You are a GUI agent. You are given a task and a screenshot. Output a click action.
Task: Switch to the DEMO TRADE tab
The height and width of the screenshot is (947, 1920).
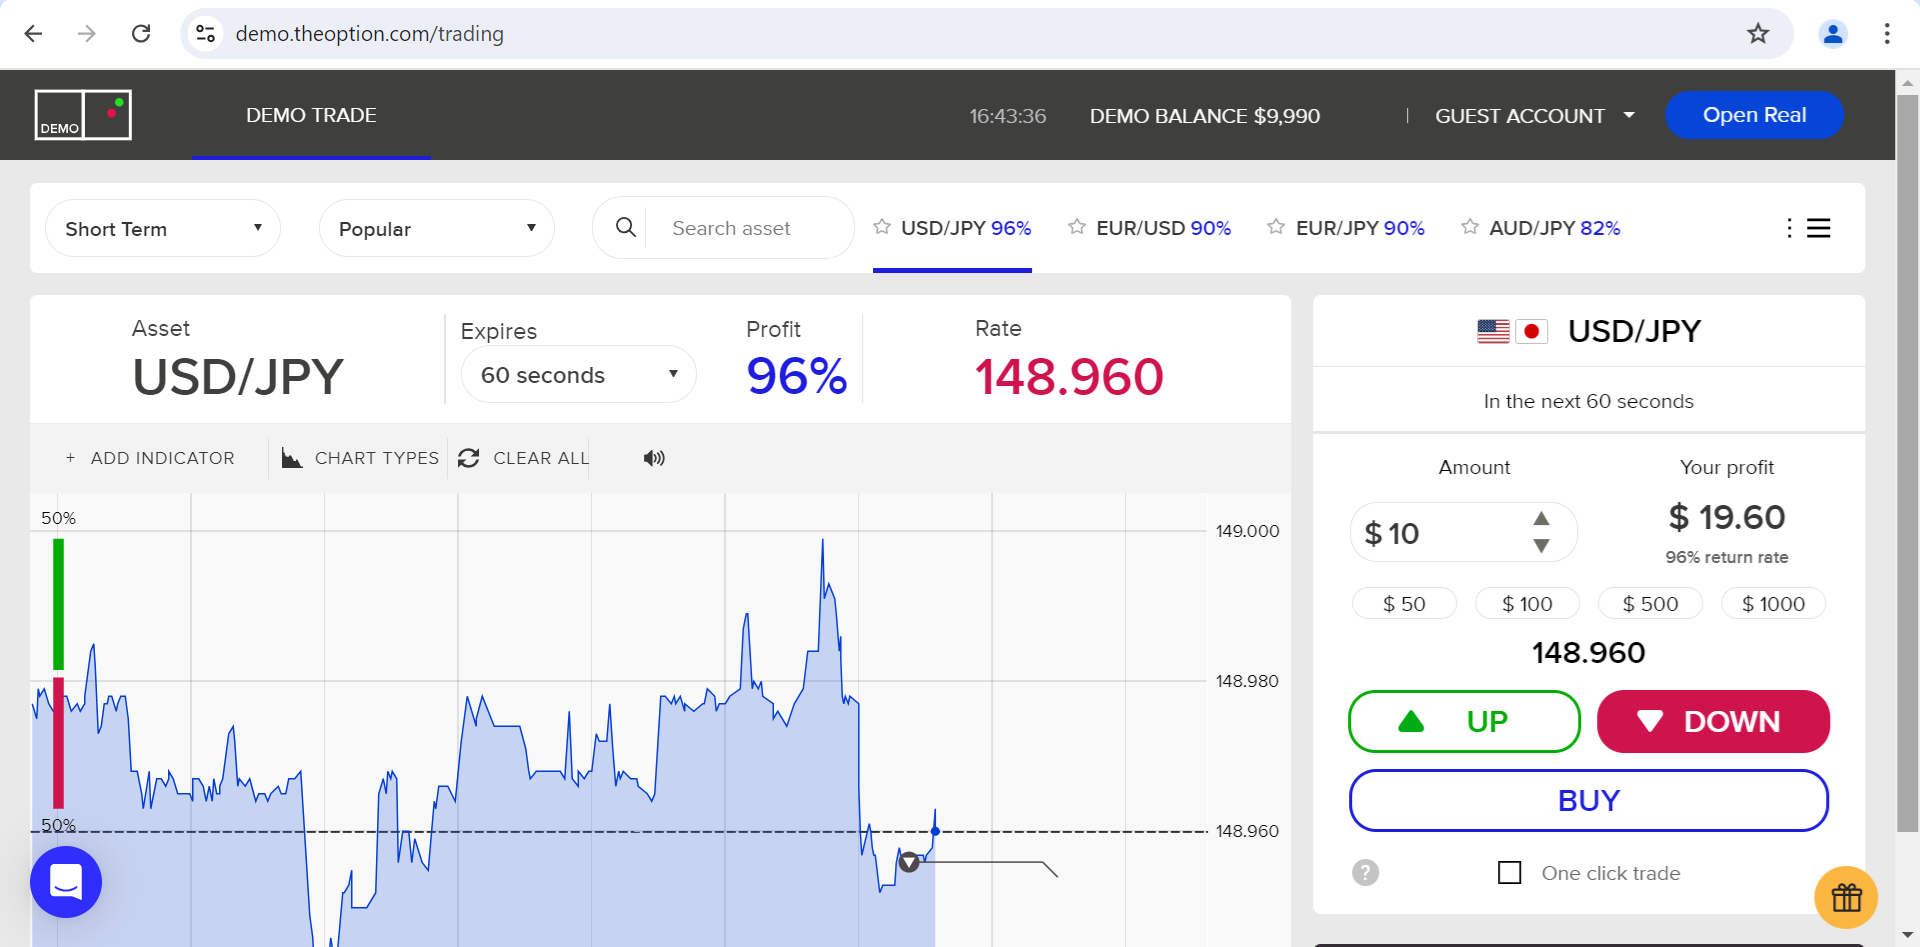click(x=311, y=115)
